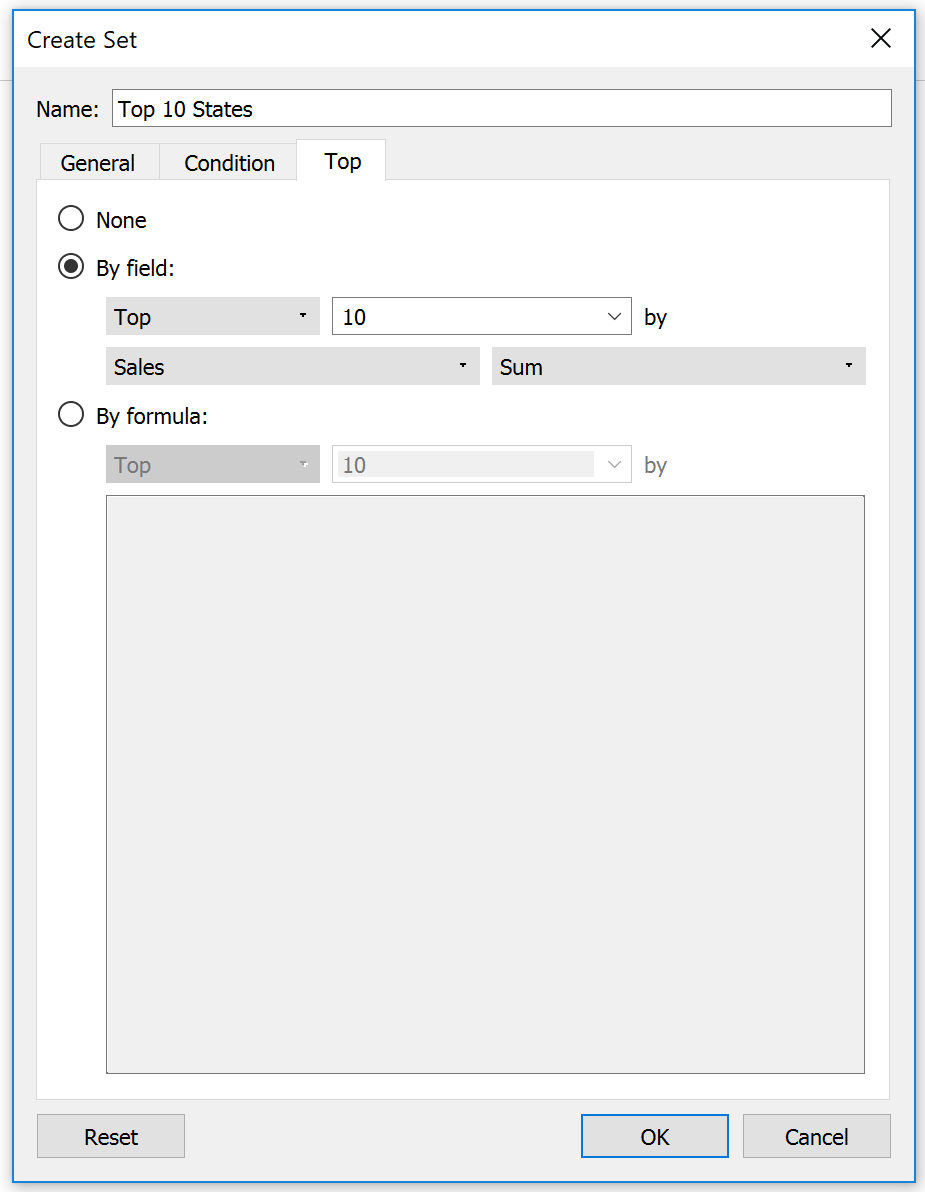Switch to the General tab

coord(98,163)
